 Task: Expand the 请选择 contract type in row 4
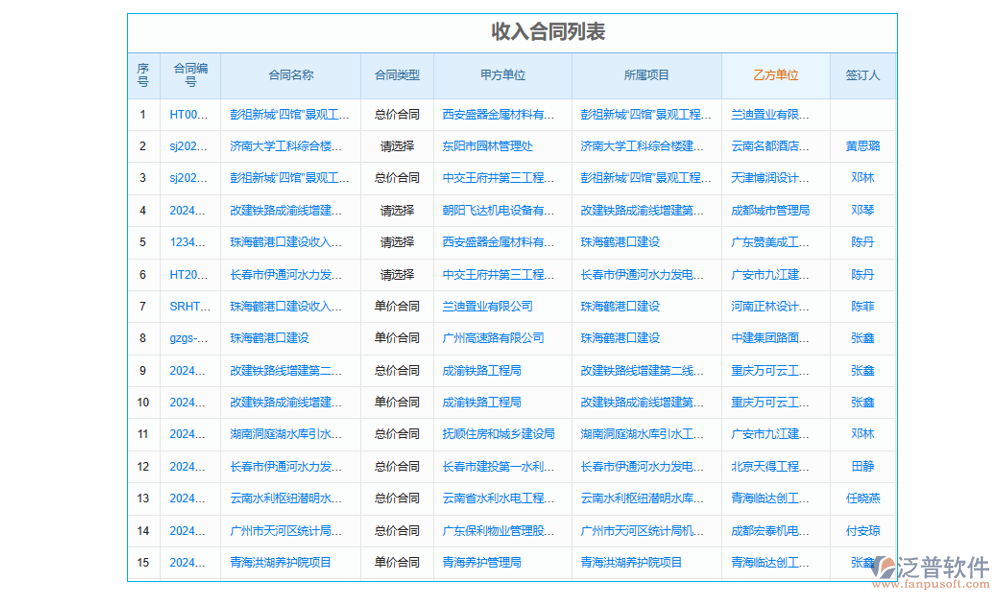[397, 210]
